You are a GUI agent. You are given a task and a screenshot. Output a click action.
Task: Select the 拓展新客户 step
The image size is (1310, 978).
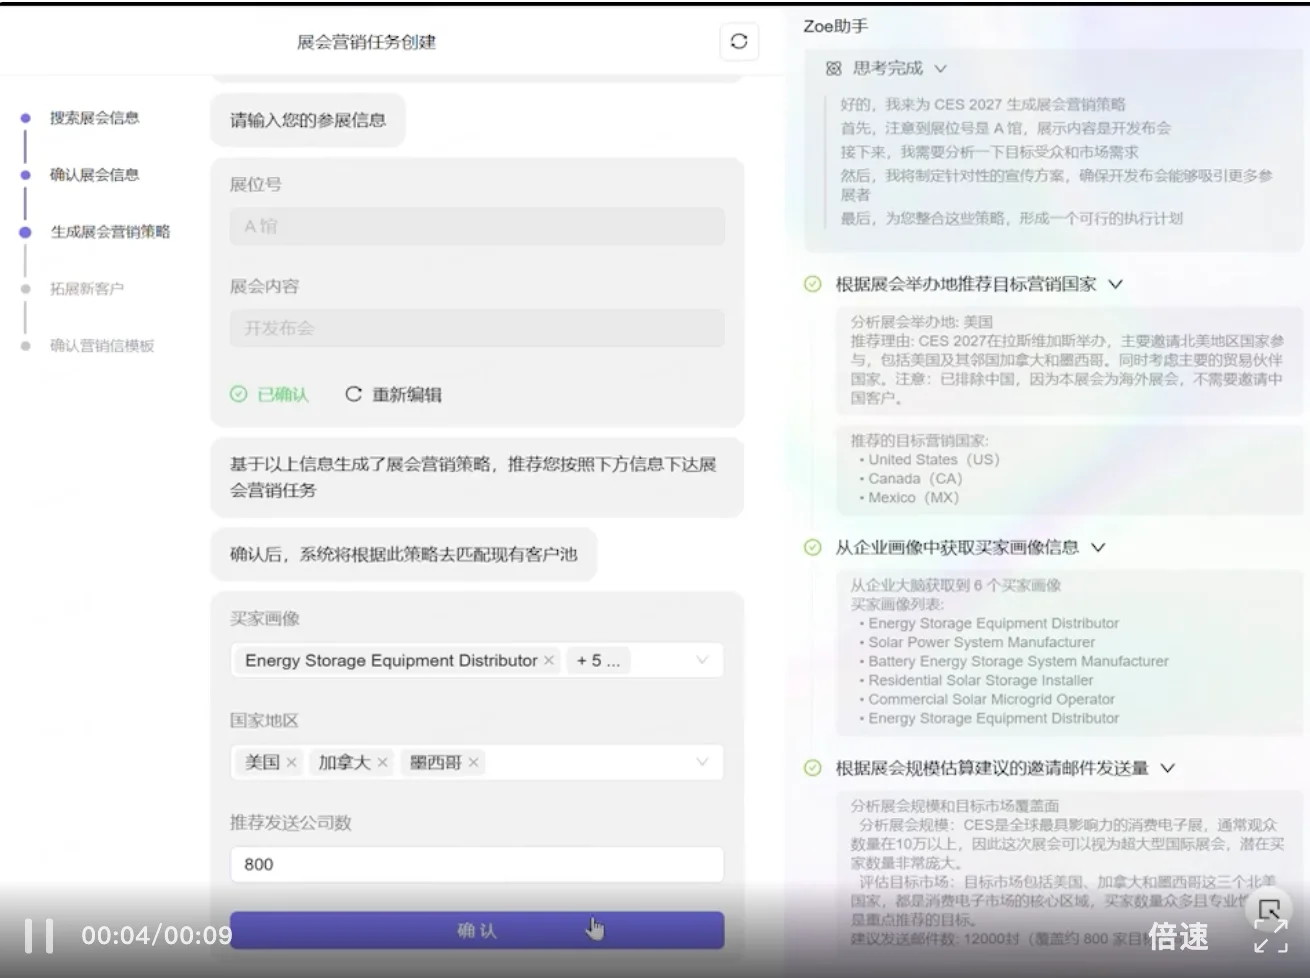coord(87,288)
